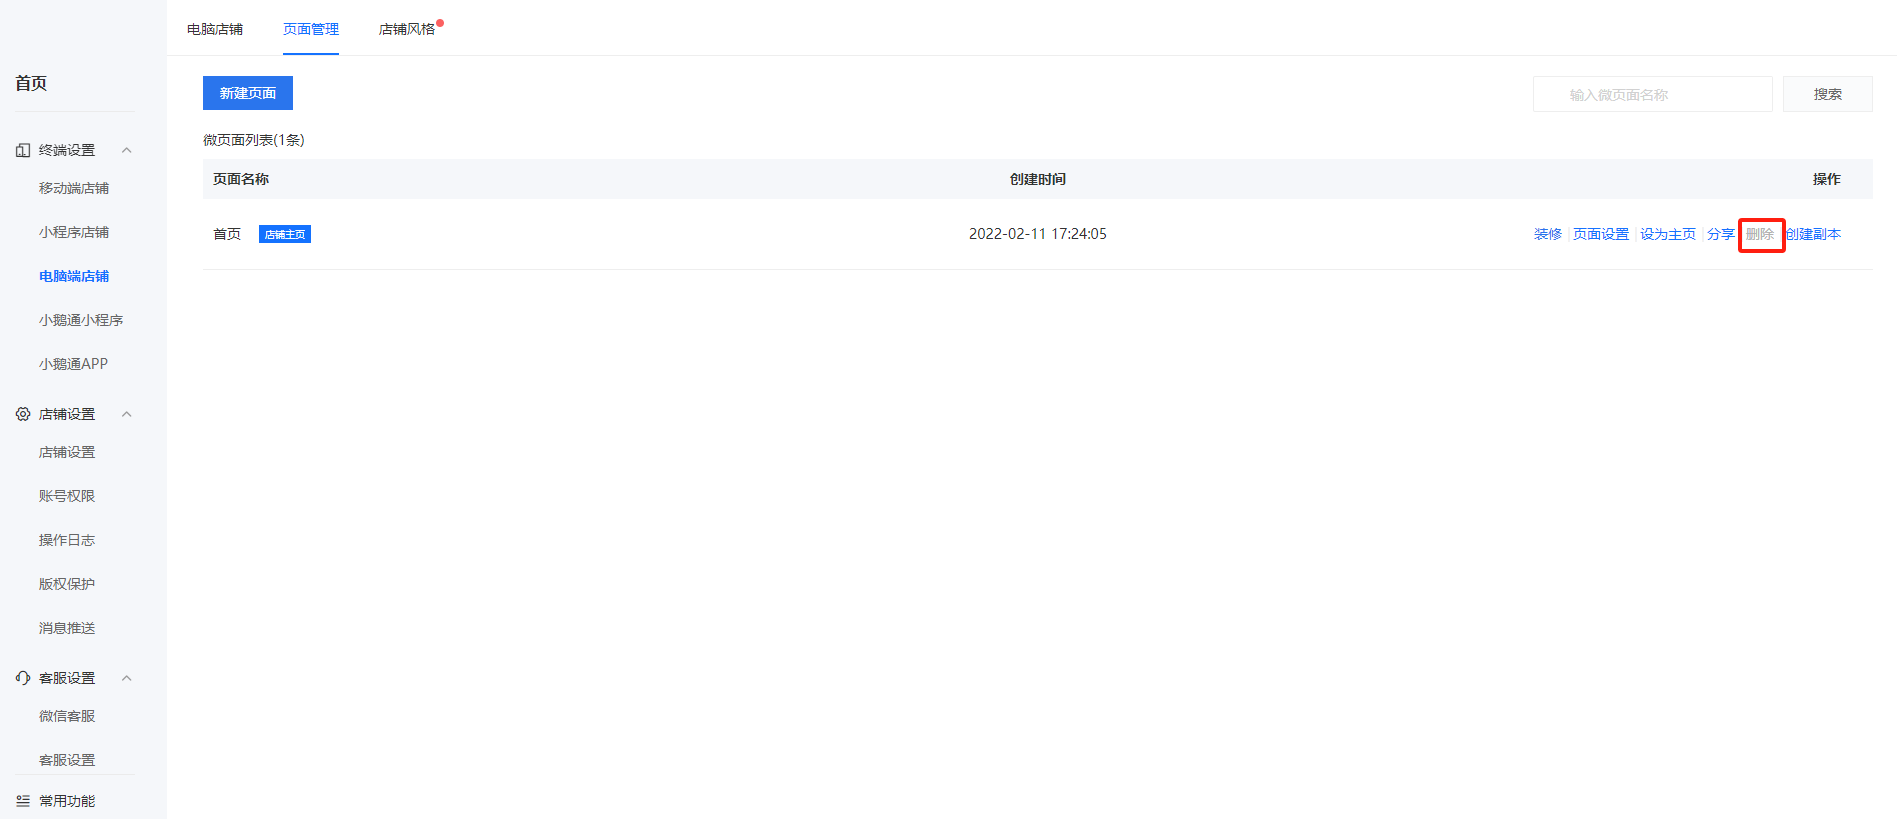Screen dimensions: 1897x819
Task: Switch to the 电脑店铺 tab
Action: [215, 29]
